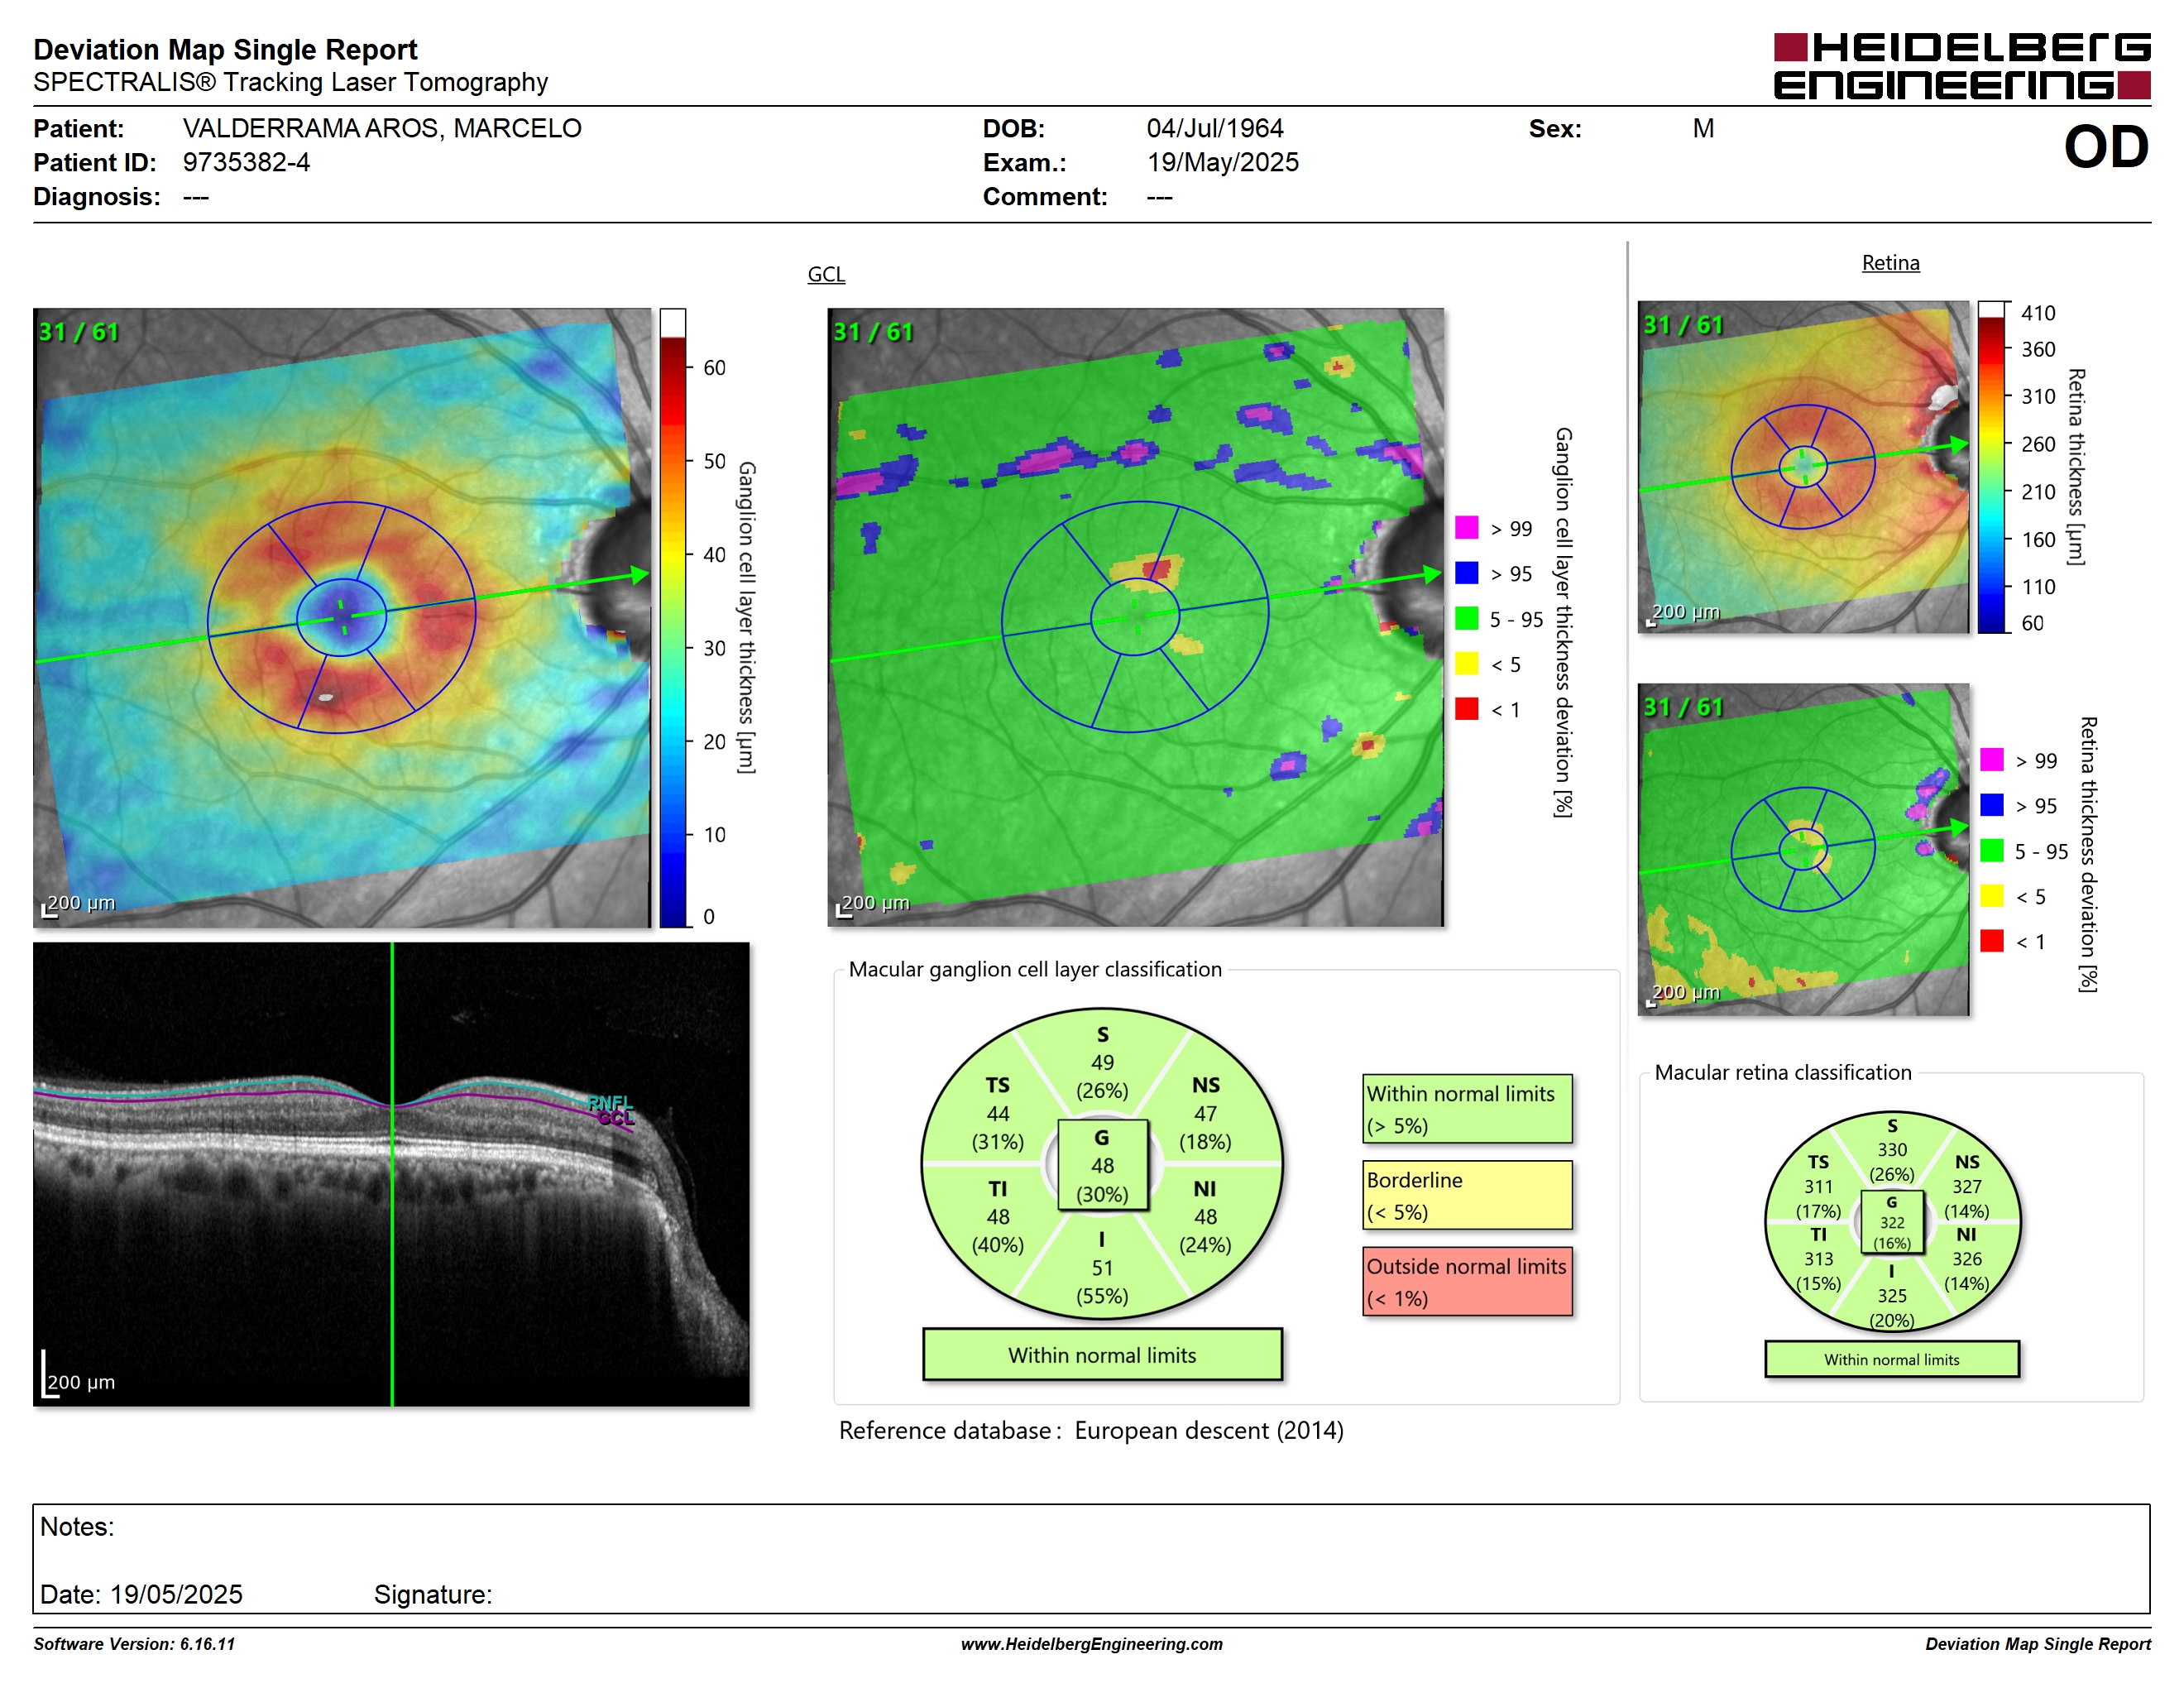
Task: Select the exam date 19/May/2025
Action: coord(1223,162)
